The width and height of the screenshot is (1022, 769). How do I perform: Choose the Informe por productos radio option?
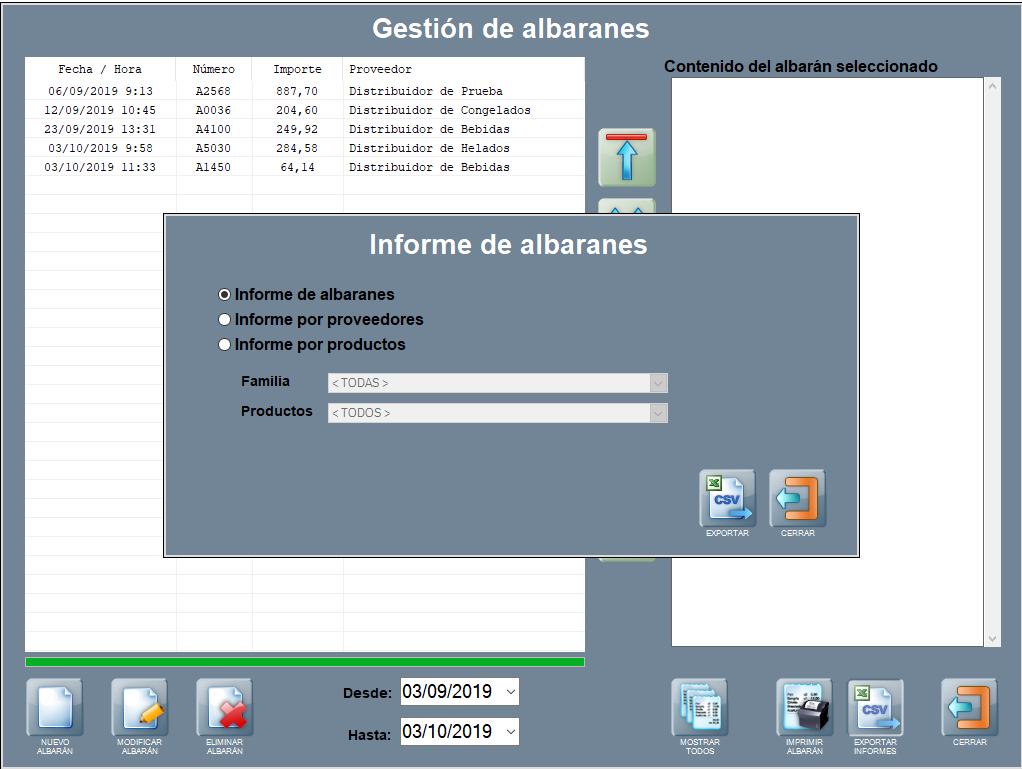225,345
